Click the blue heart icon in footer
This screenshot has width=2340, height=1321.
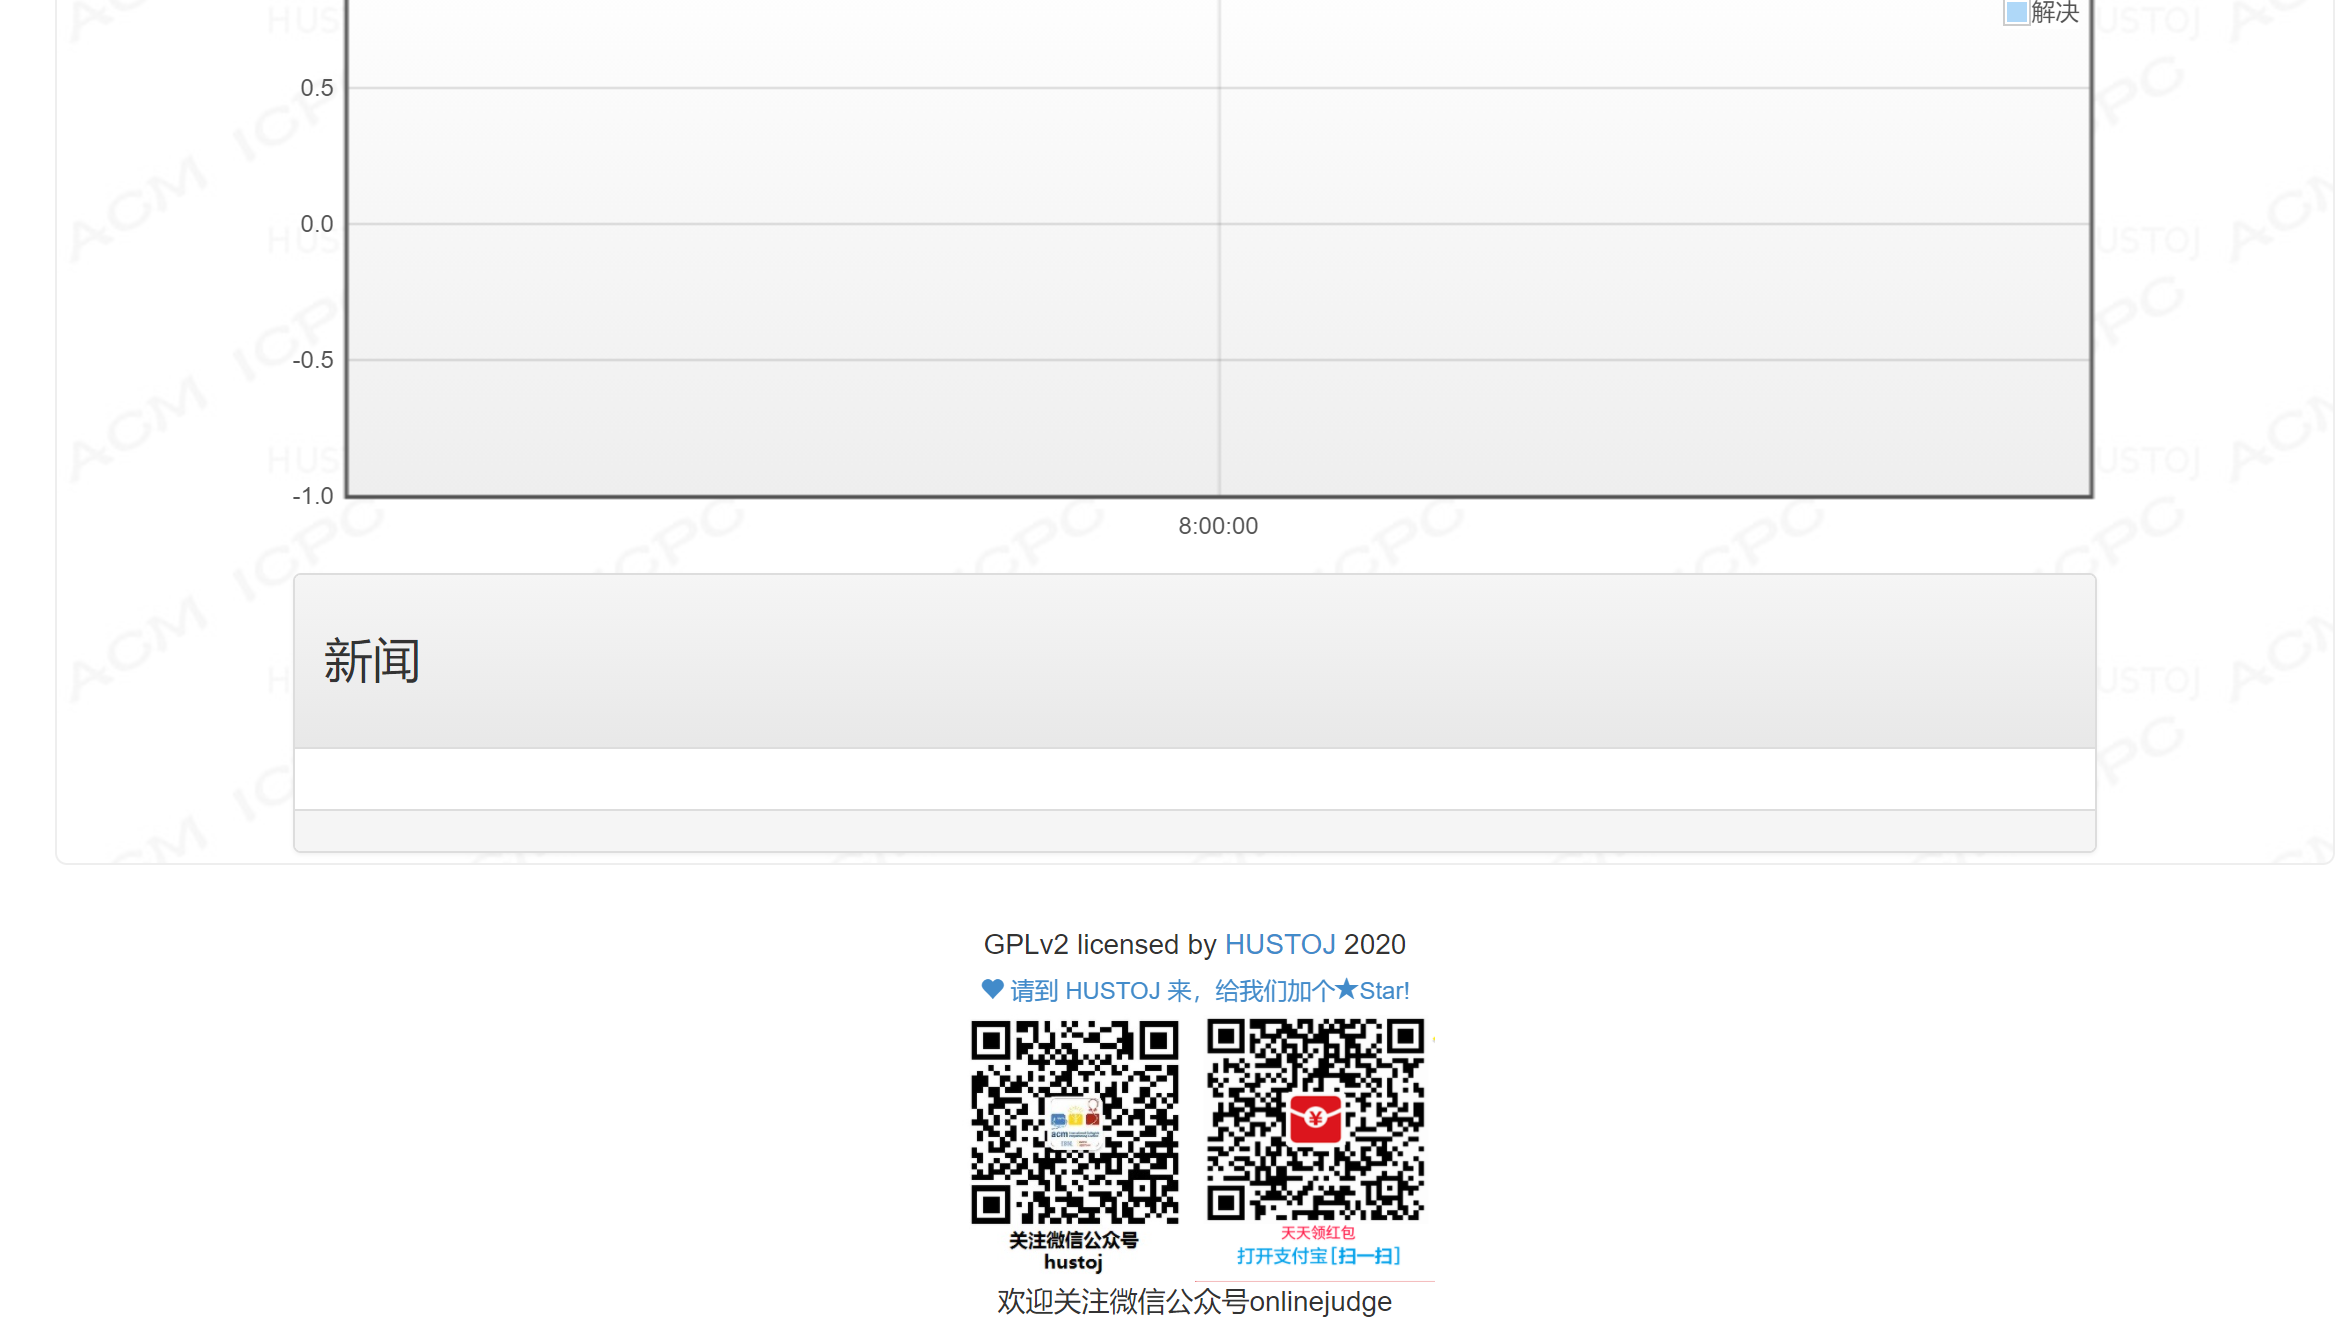point(992,989)
